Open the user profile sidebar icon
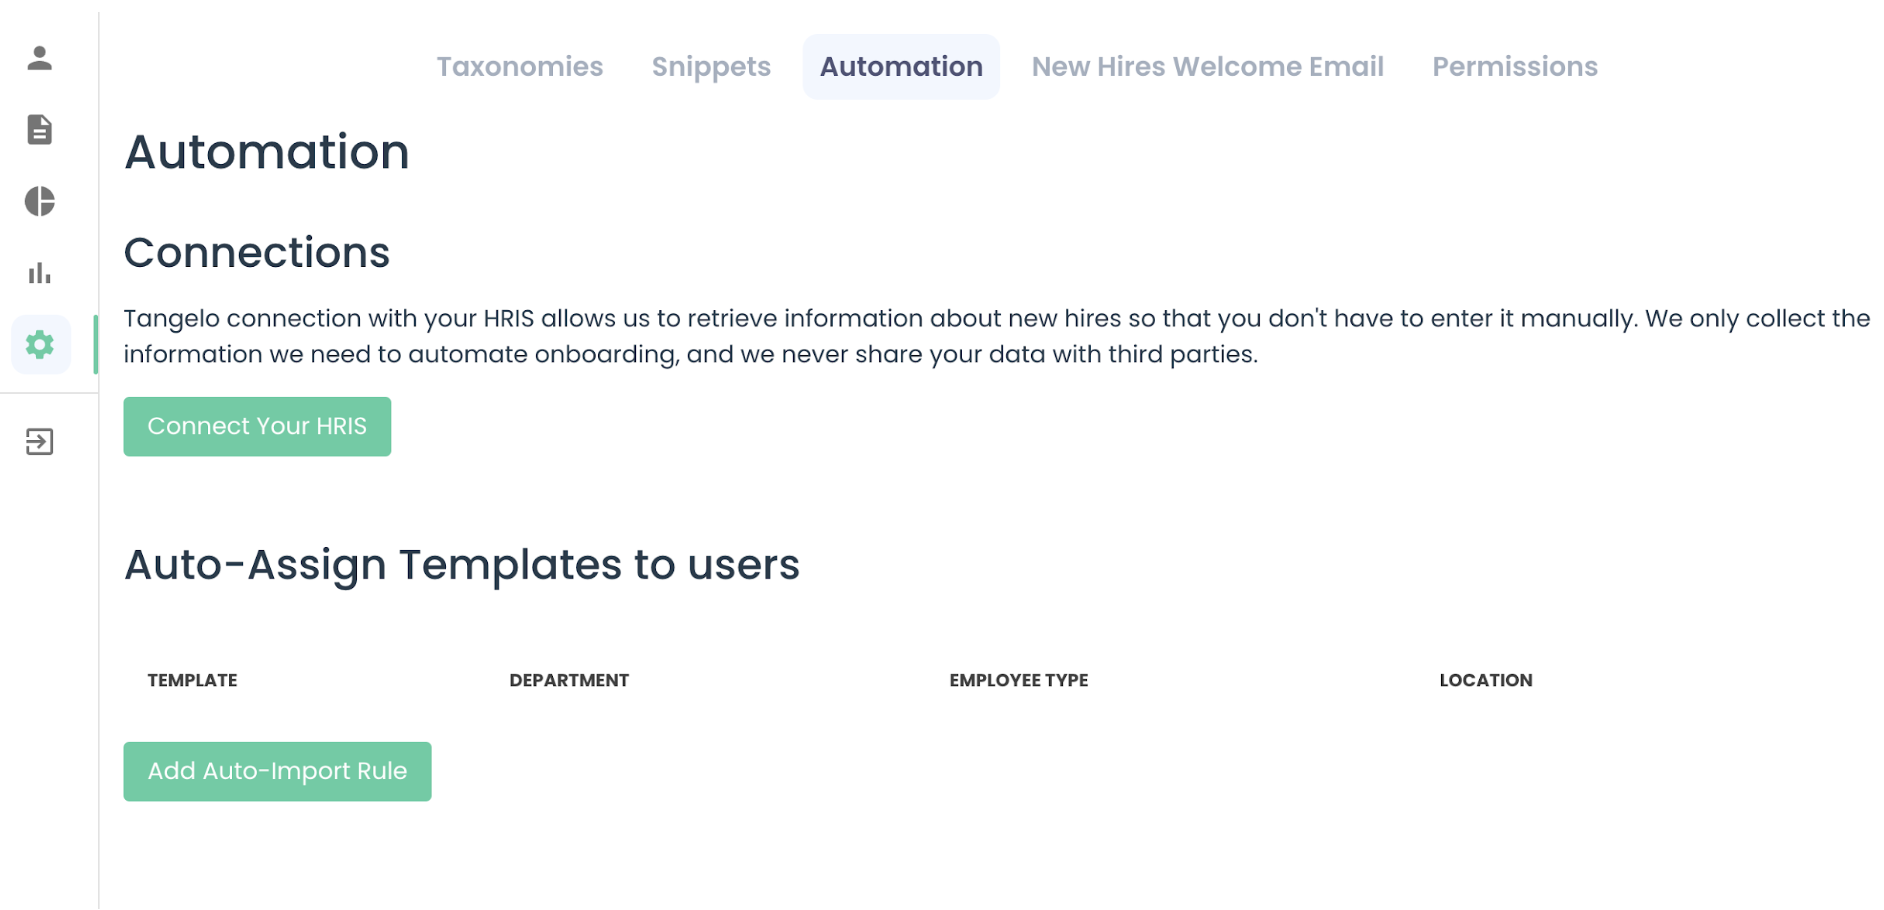This screenshot has height=910, width=1884. (40, 58)
